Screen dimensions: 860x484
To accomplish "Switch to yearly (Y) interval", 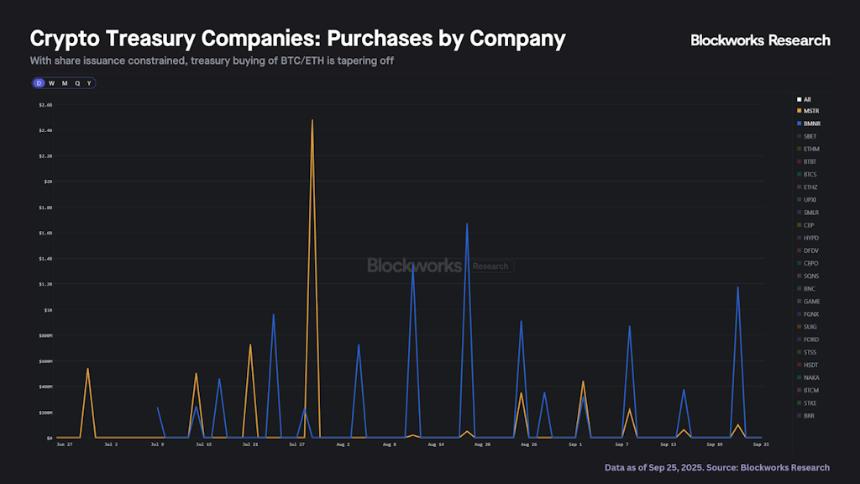I will (89, 83).
